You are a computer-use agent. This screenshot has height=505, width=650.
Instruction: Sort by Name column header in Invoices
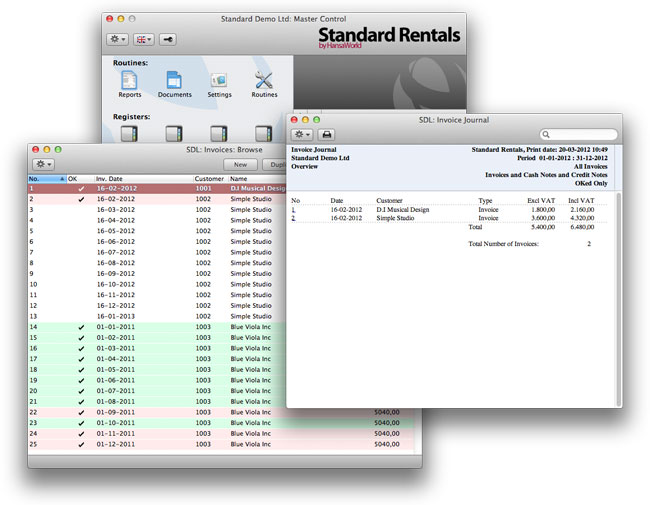click(x=257, y=179)
